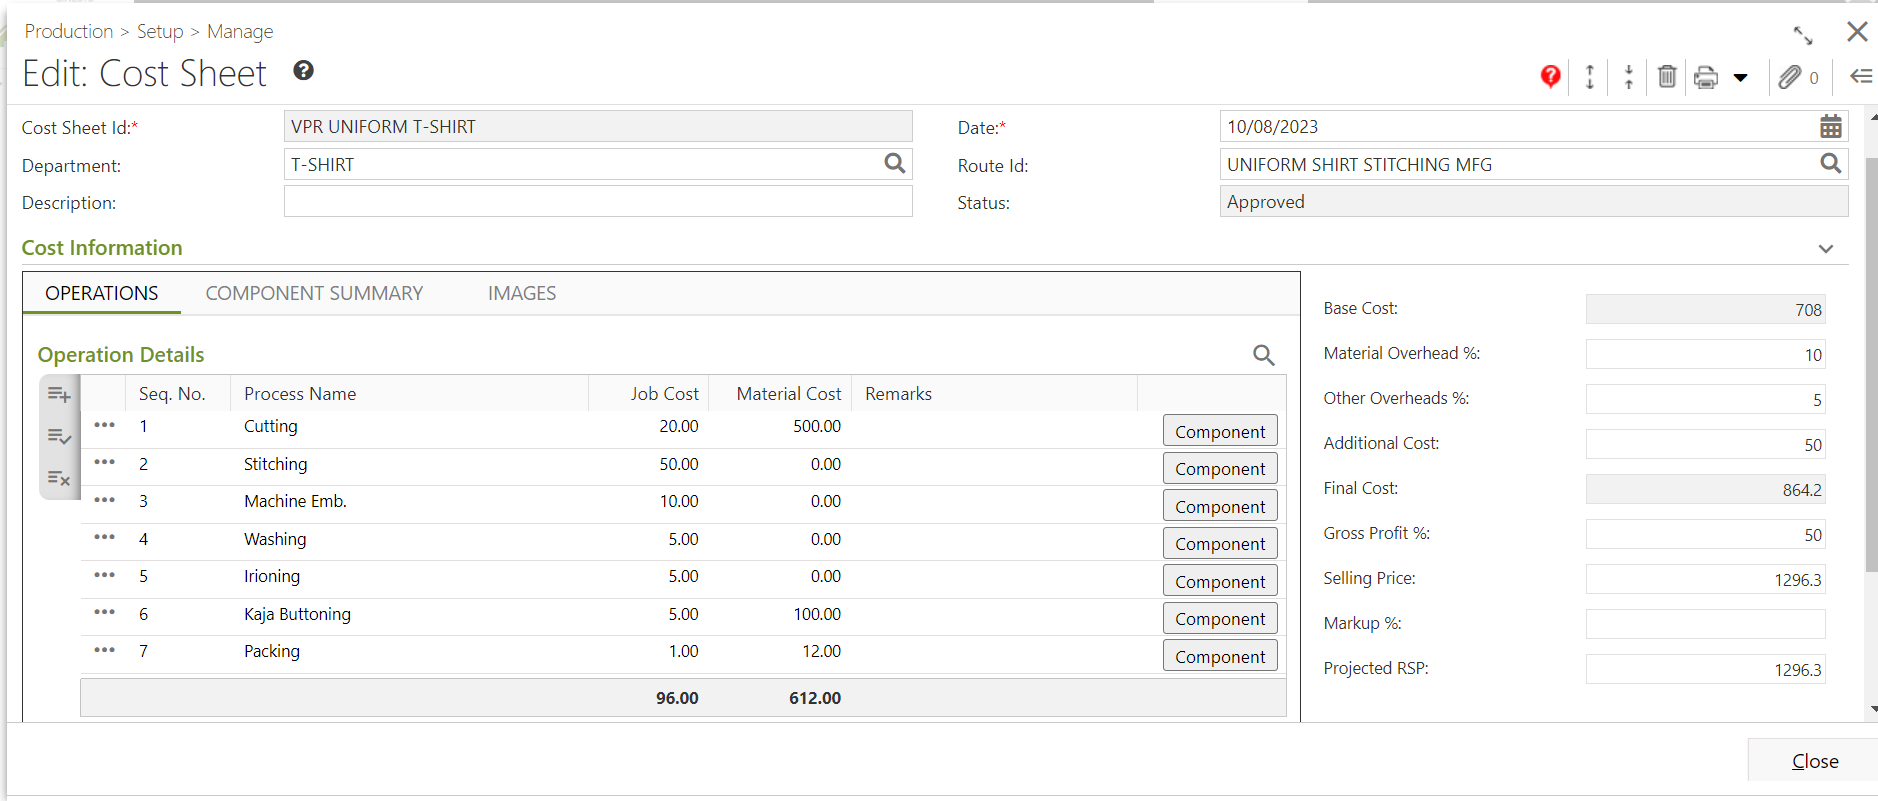Image resolution: width=1878 pixels, height=801 pixels.
Task: Click the Gross Profit % field
Action: click(1705, 534)
